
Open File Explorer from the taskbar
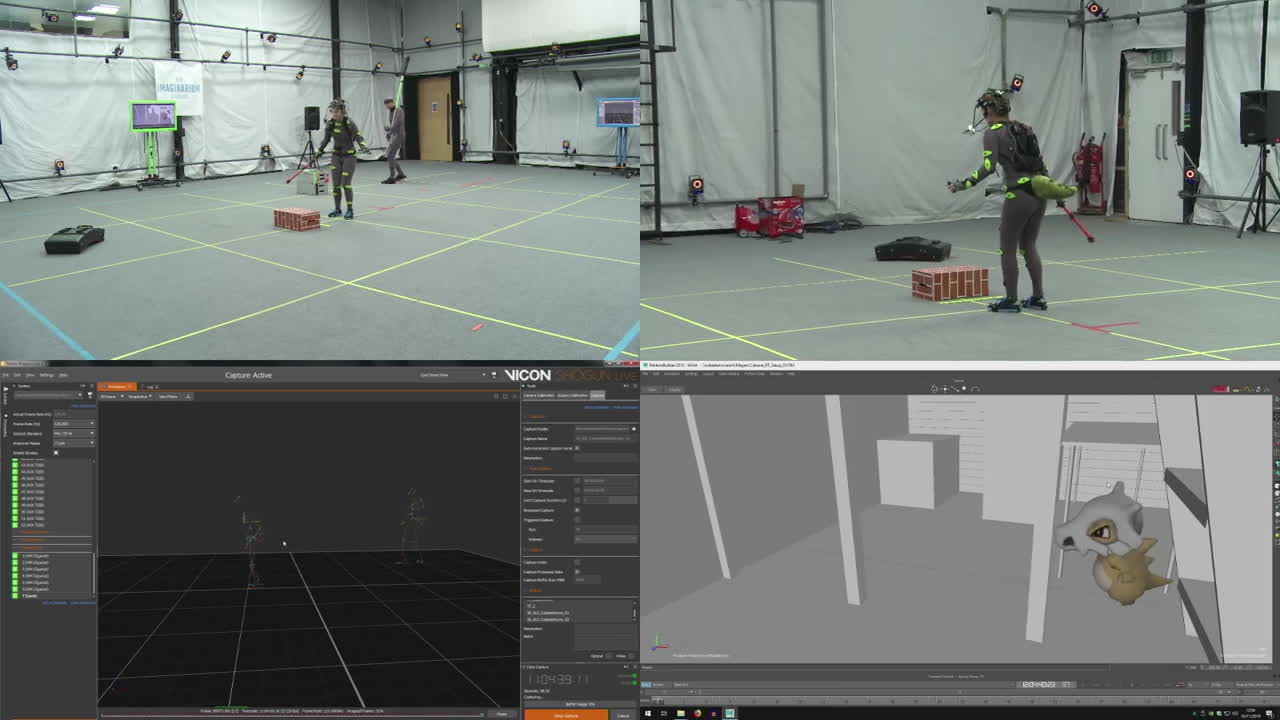(680, 713)
